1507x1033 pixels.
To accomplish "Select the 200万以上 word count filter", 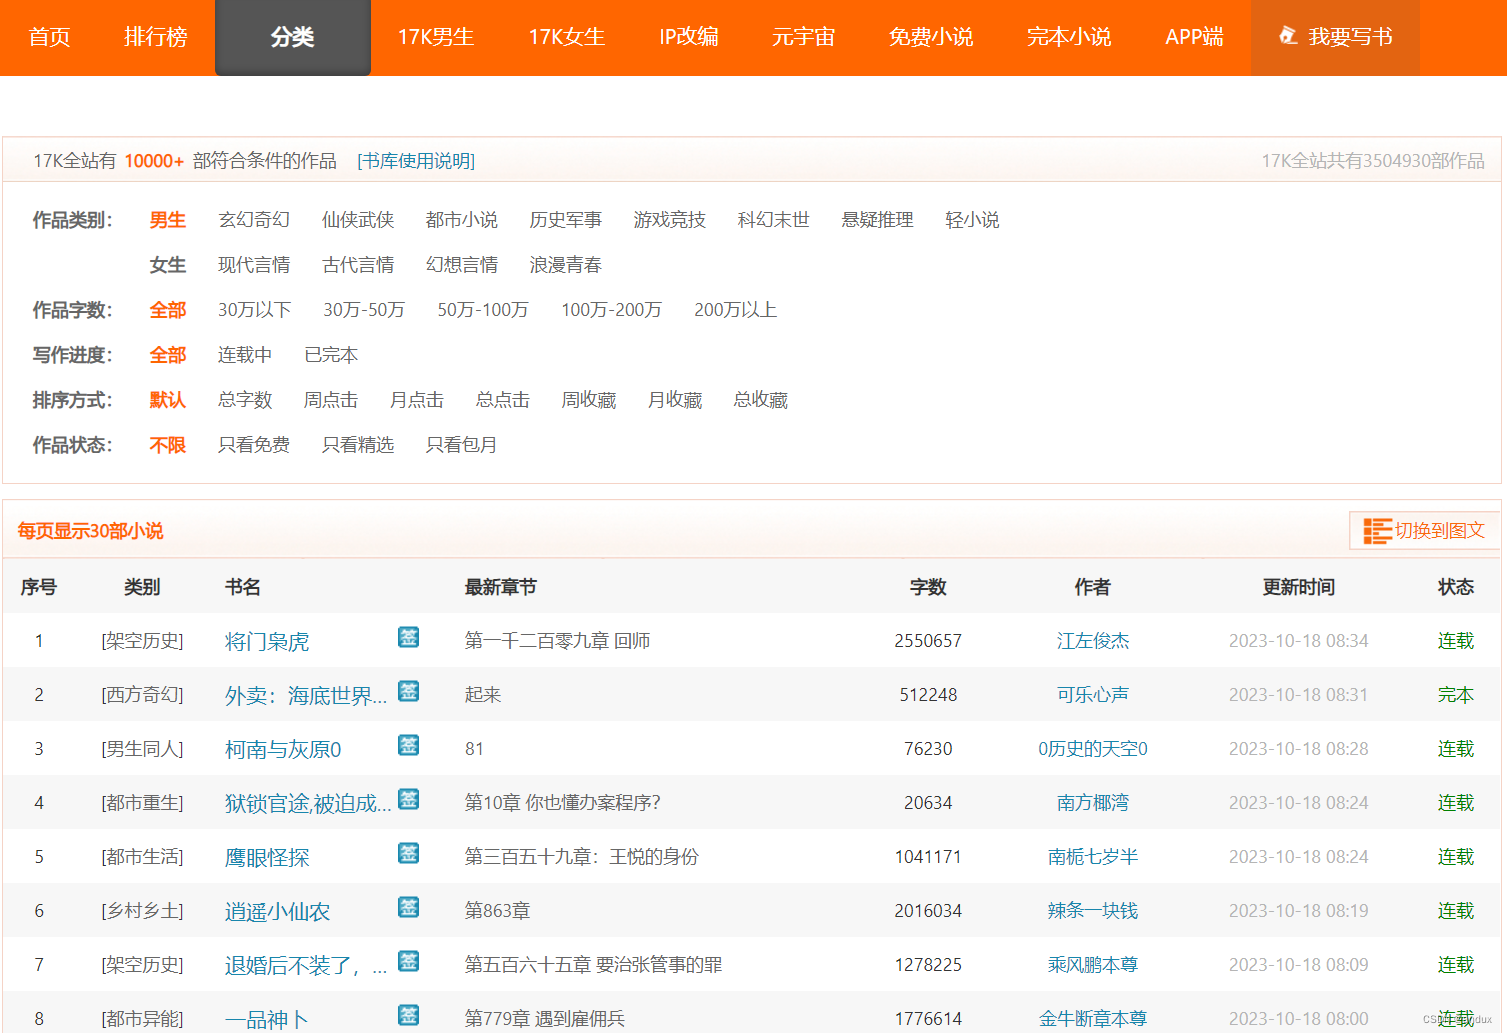I will point(736,310).
